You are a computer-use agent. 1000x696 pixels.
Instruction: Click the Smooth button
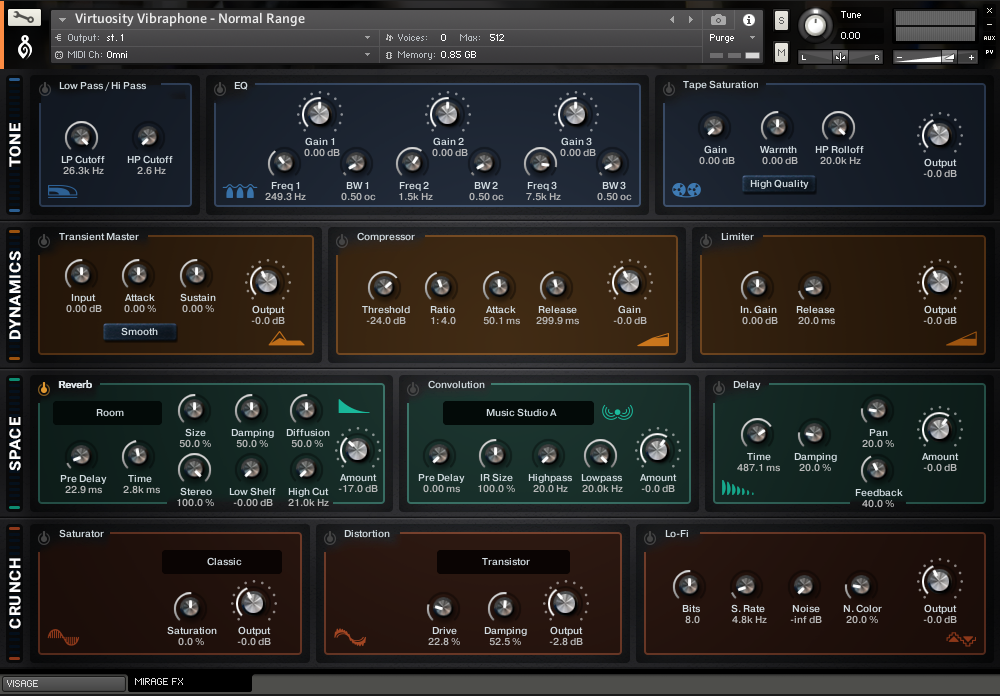[x=140, y=332]
